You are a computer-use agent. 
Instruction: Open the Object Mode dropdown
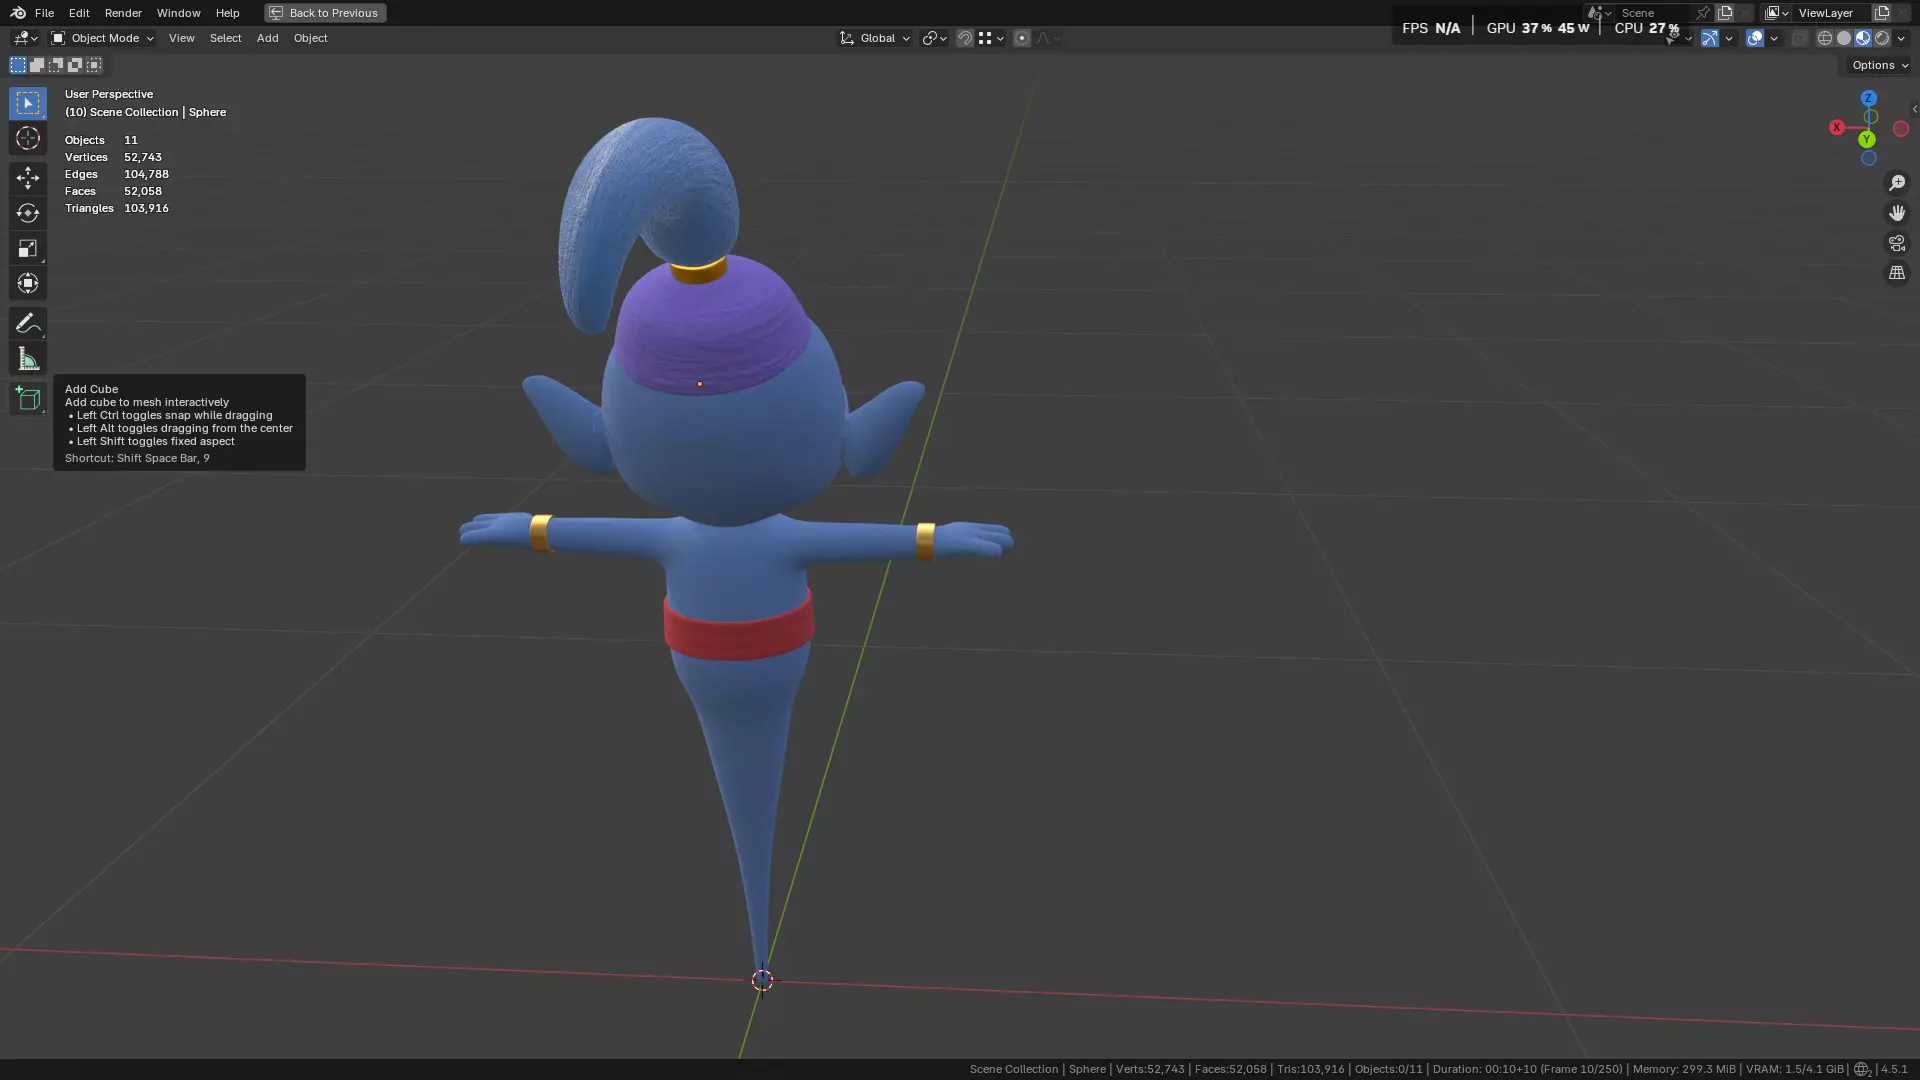coord(102,38)
